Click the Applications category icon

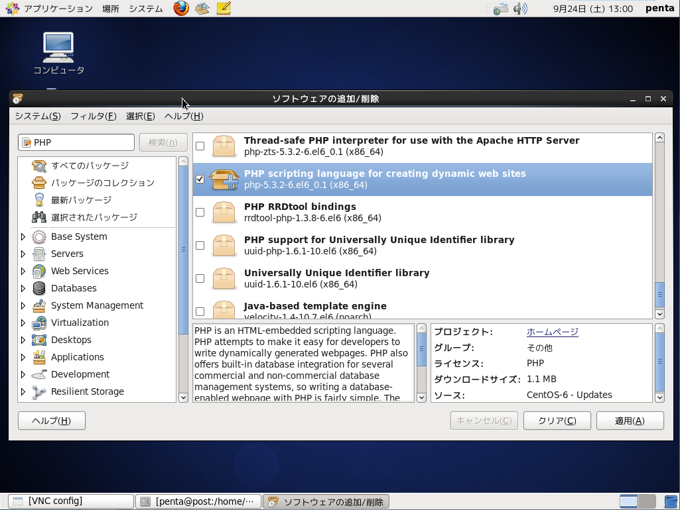[39, 357]
